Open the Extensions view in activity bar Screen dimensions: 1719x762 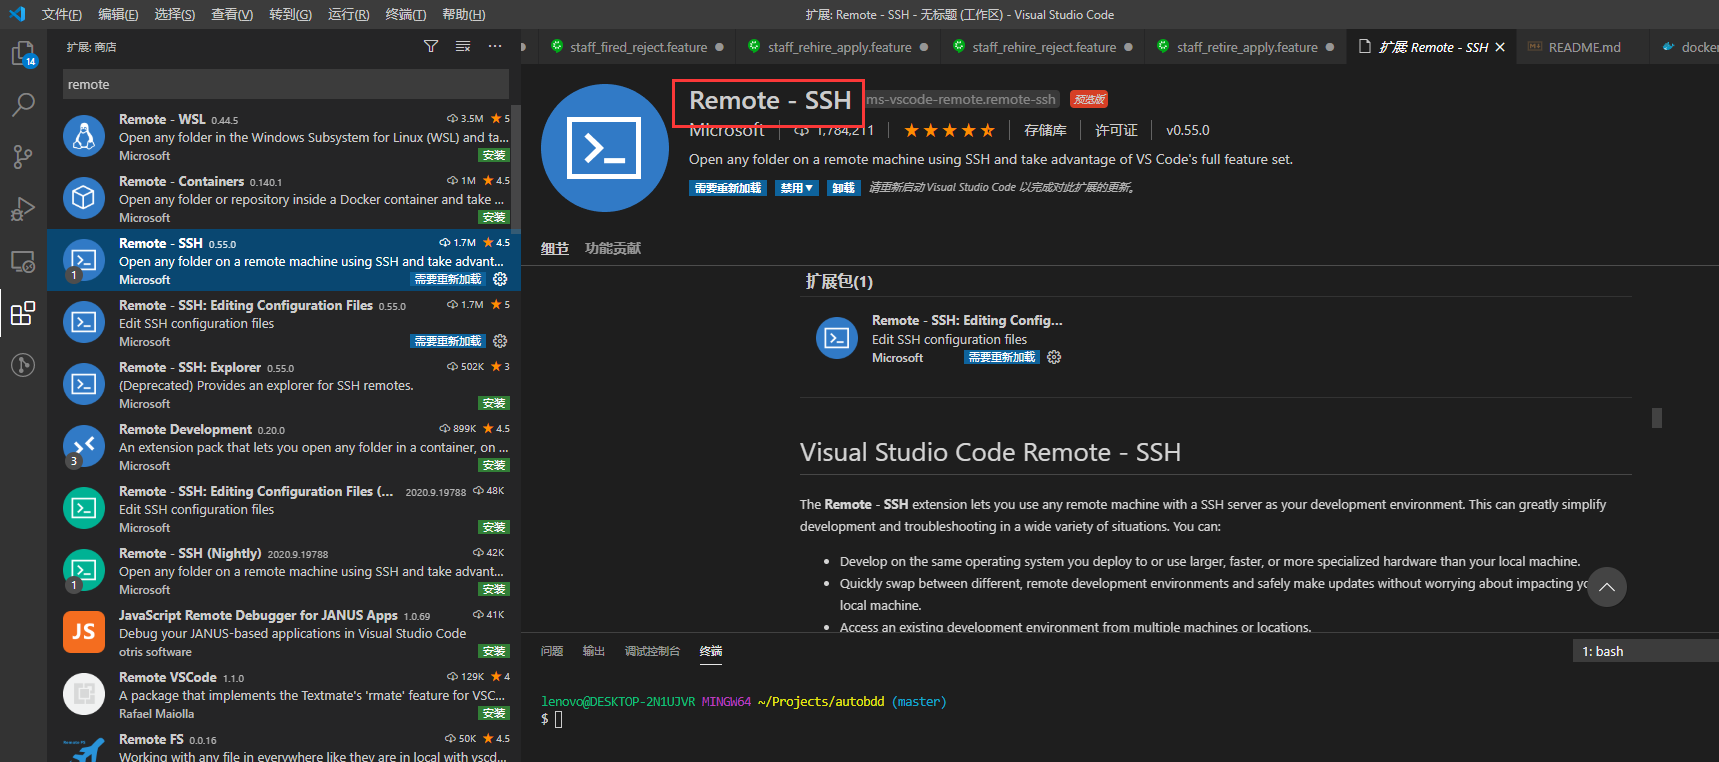click(x=23, y=313)
